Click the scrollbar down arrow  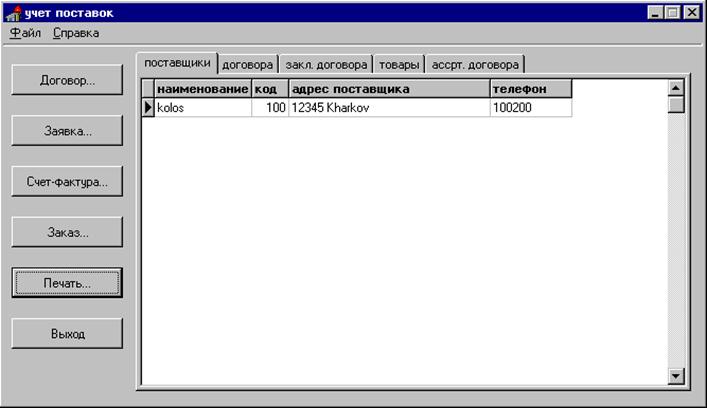click(676, 375)
